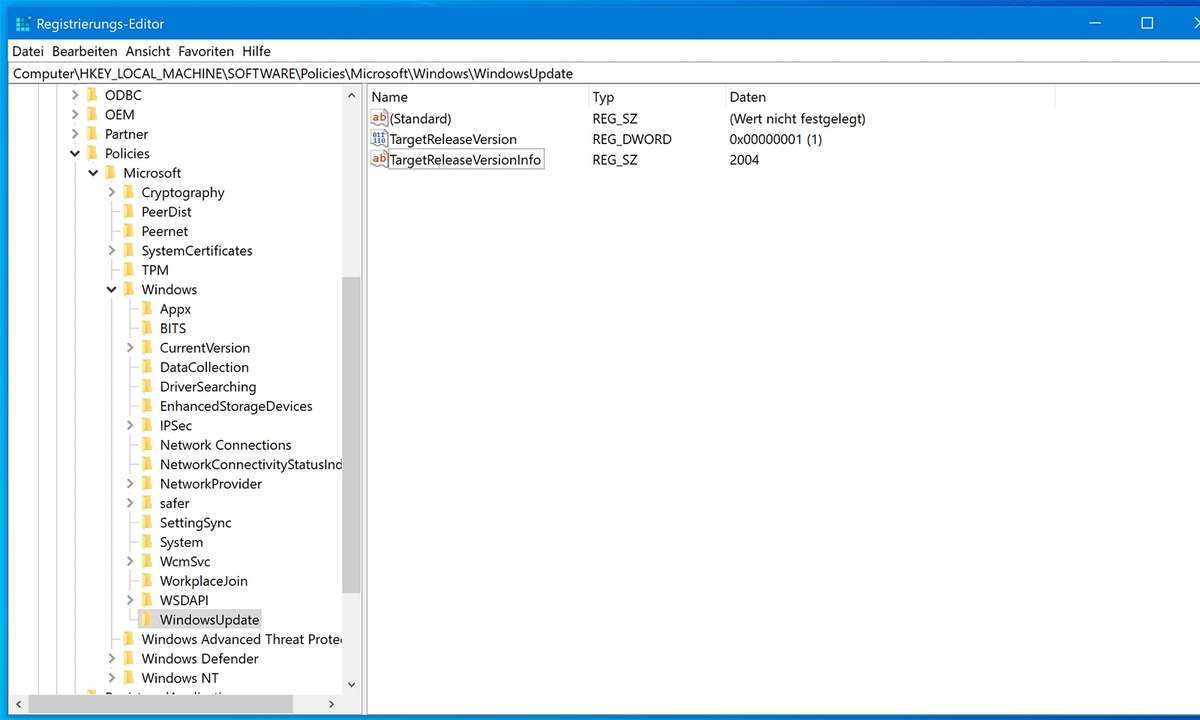The width and height of the screenshot is (1200, 720).
Task: Click the ODBC folder icon
Action: pyautogui.click(x=93, y=95)
